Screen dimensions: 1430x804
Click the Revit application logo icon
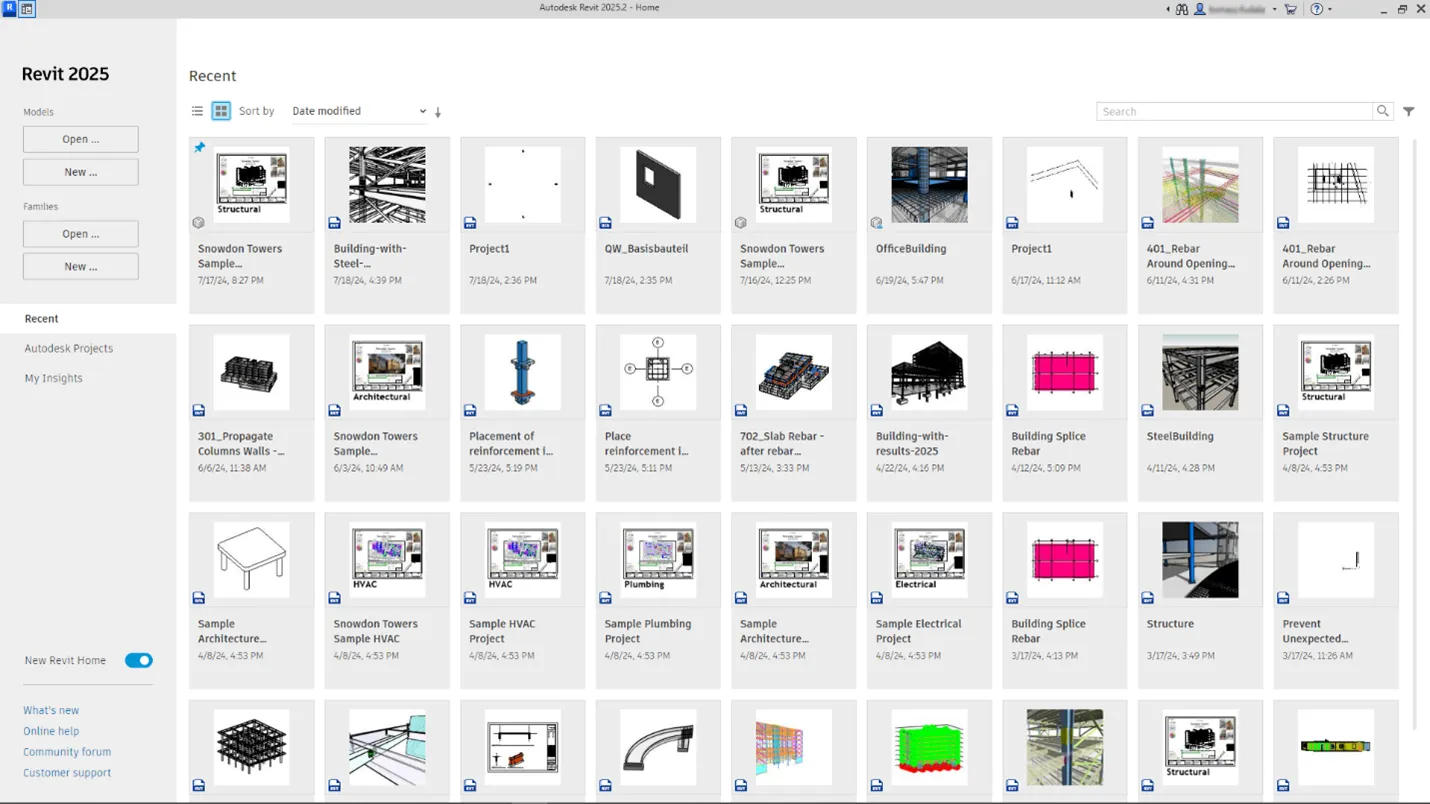9,9
